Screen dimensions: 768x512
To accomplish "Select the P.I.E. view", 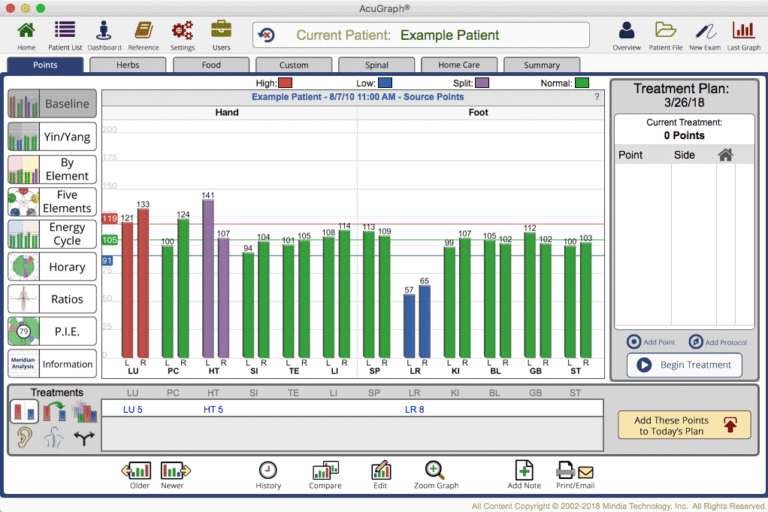I will tap(52, 331).
